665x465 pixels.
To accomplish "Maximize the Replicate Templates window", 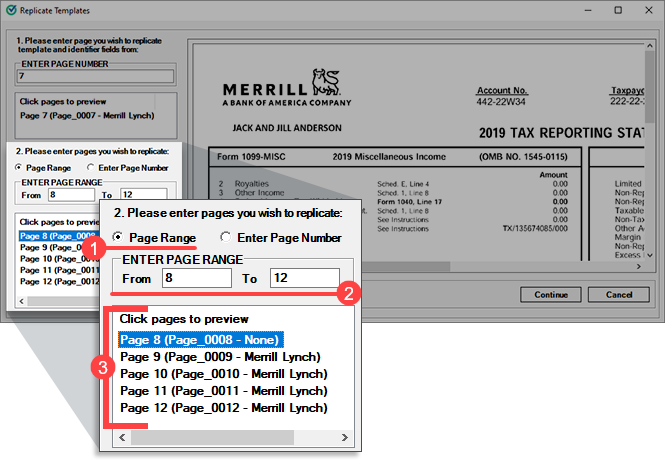I will pyautogui.click(x=618, y=10).
